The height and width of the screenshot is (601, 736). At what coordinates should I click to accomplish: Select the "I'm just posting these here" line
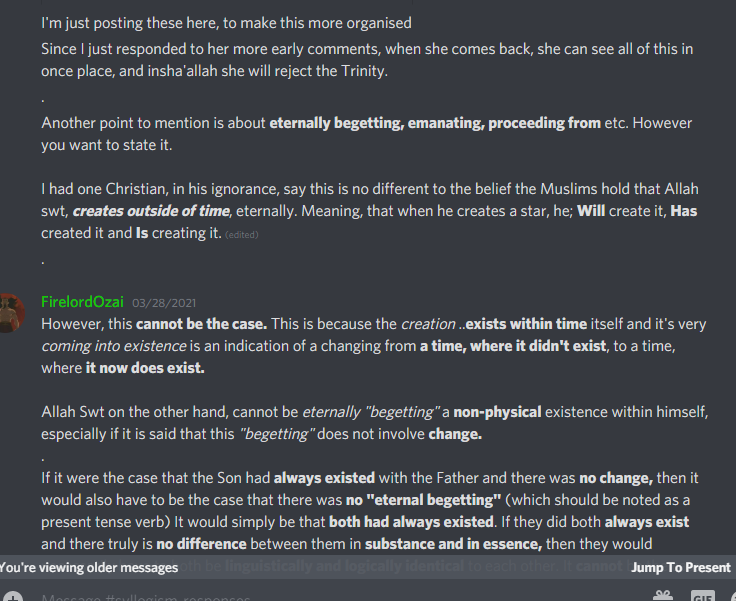[226, 23]
